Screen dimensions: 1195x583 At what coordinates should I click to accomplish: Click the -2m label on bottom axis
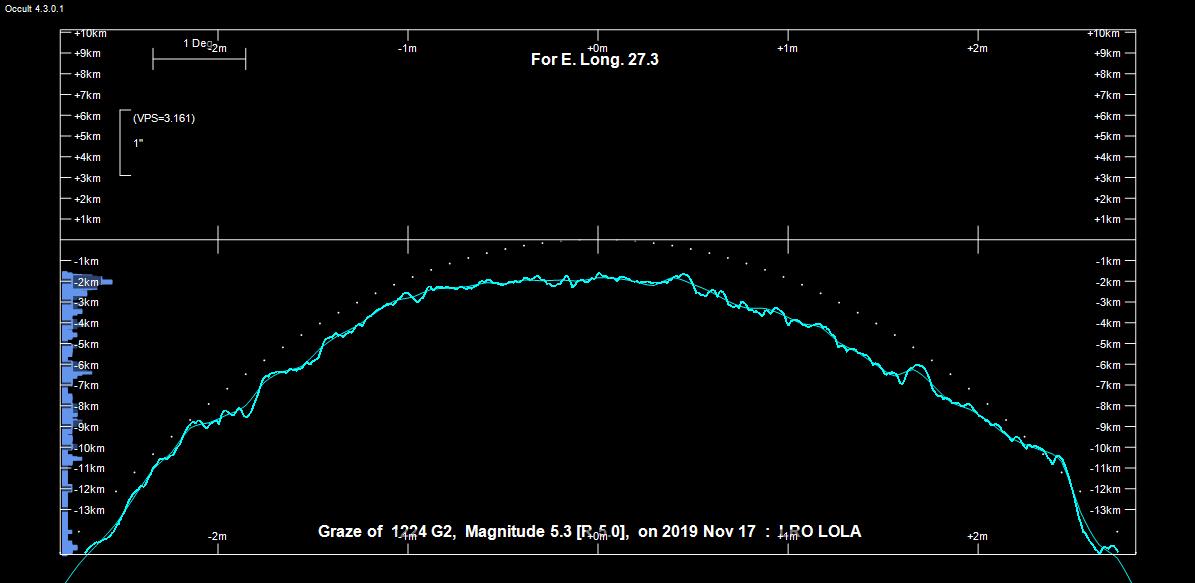pos(217,537)
